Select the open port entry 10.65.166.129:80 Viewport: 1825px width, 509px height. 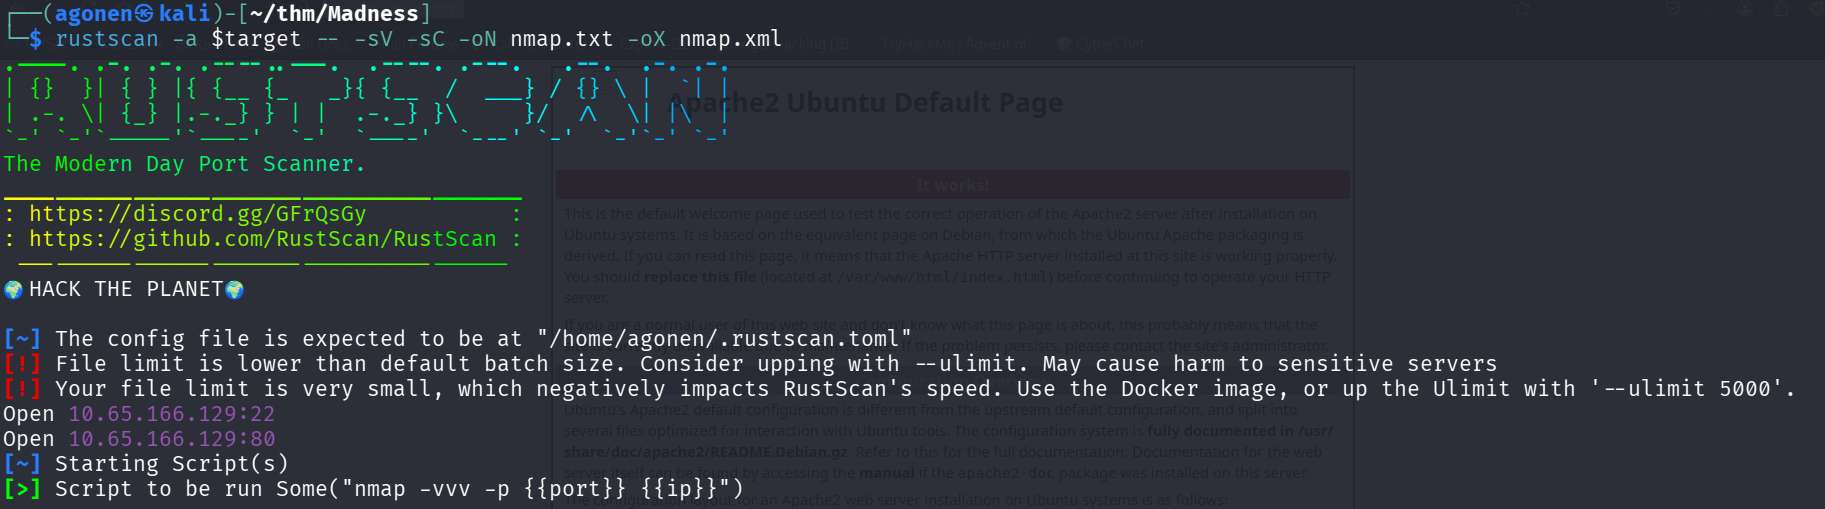[x=171, y=439]
